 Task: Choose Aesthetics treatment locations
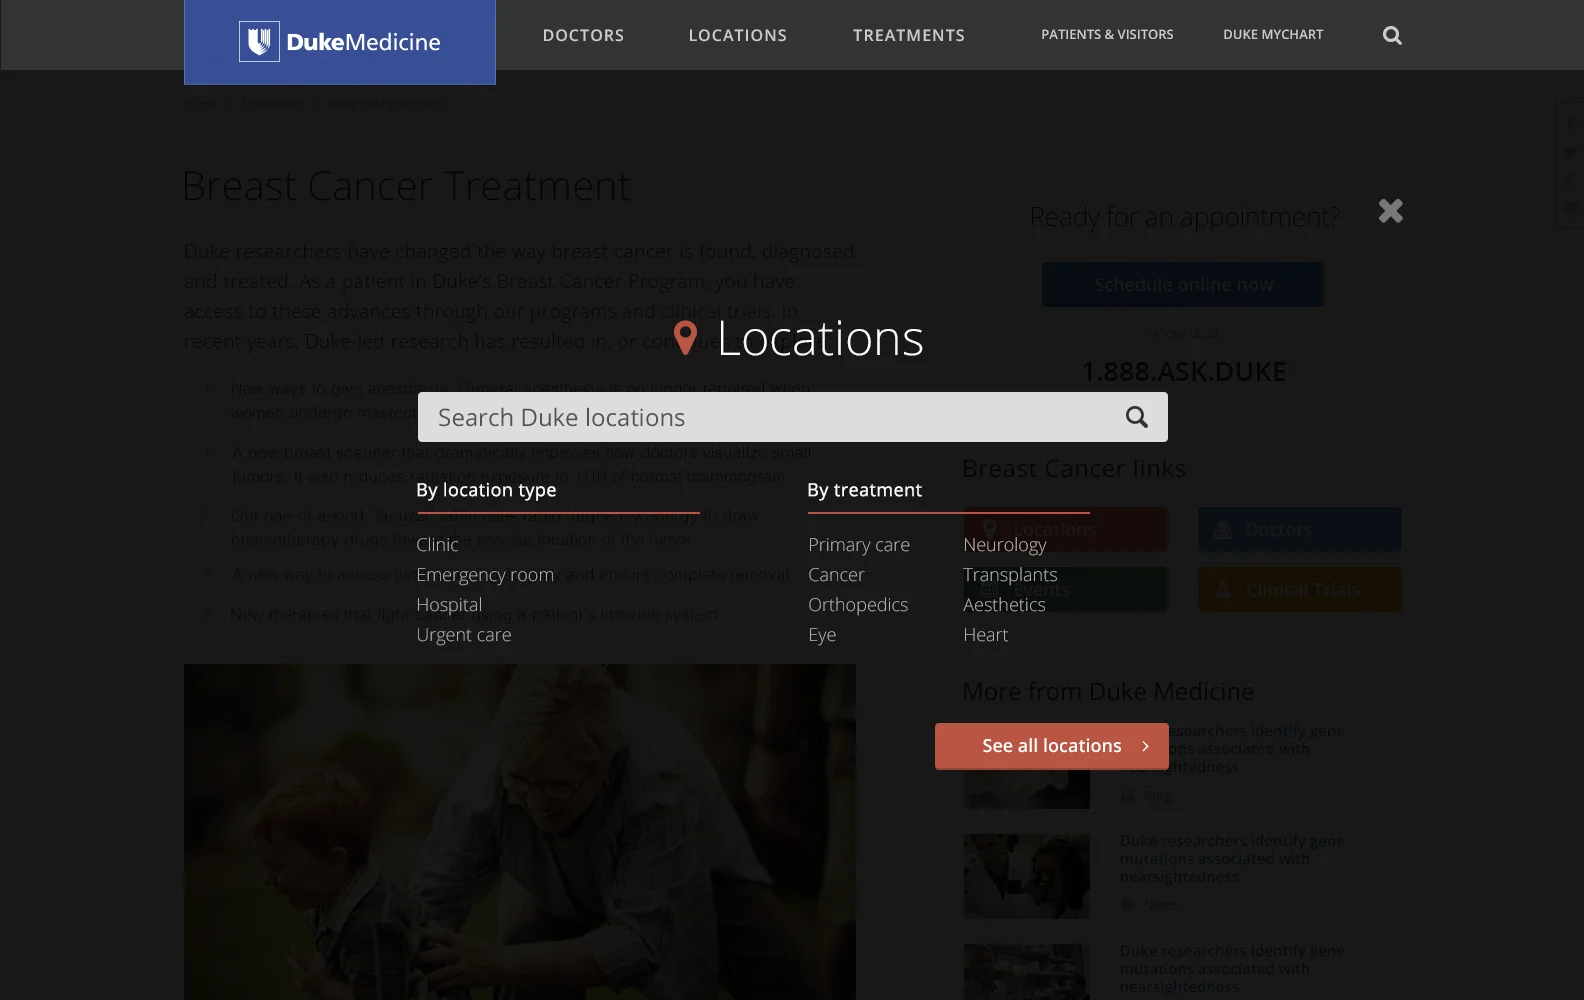click(x=1004, y=605)
